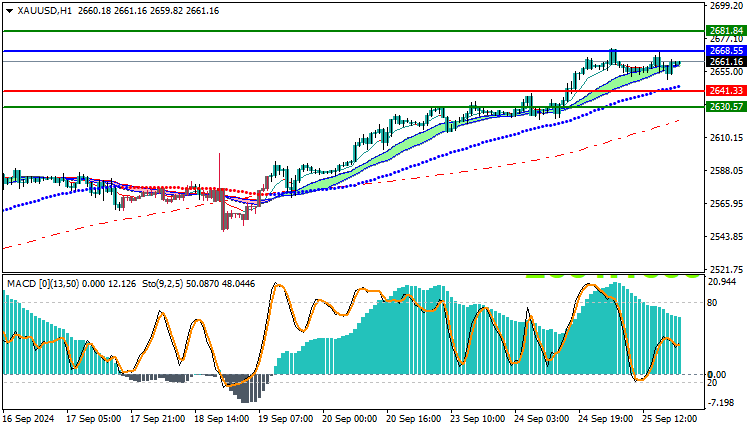Click the -7.198 indicator scale value
Viewport: 750px width, 430px height.
[721, 403]
